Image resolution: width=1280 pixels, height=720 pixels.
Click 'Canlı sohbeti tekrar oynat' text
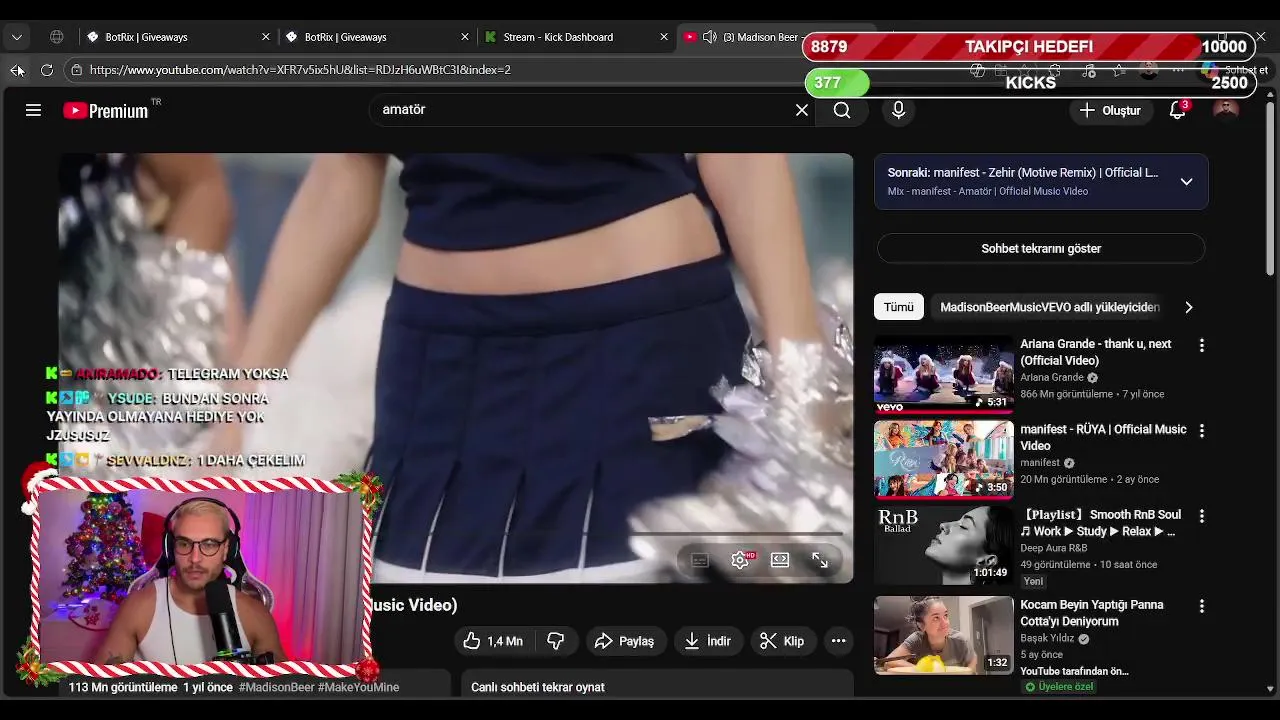pyautogui.click(x=538, y=687)
